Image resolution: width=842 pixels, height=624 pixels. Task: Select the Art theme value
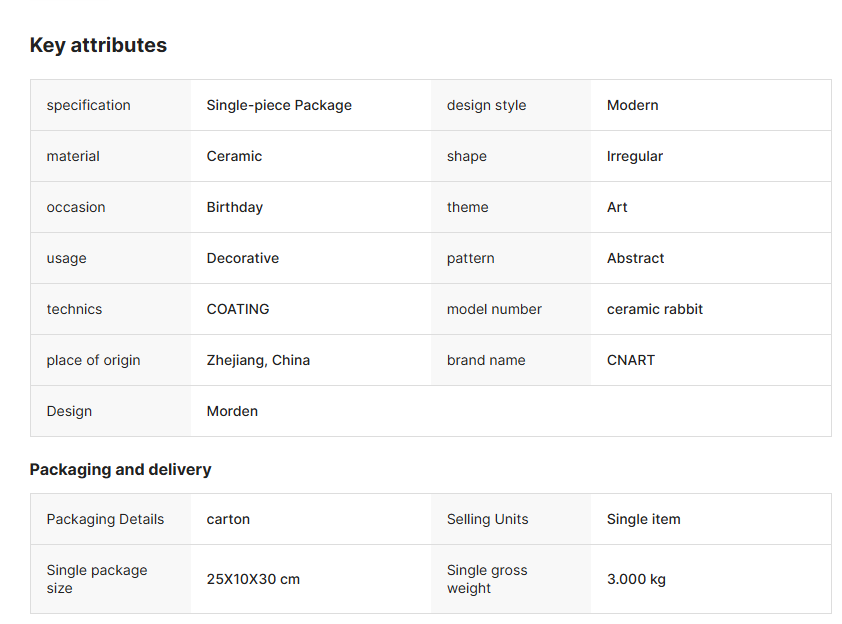[x=617, y=207]
